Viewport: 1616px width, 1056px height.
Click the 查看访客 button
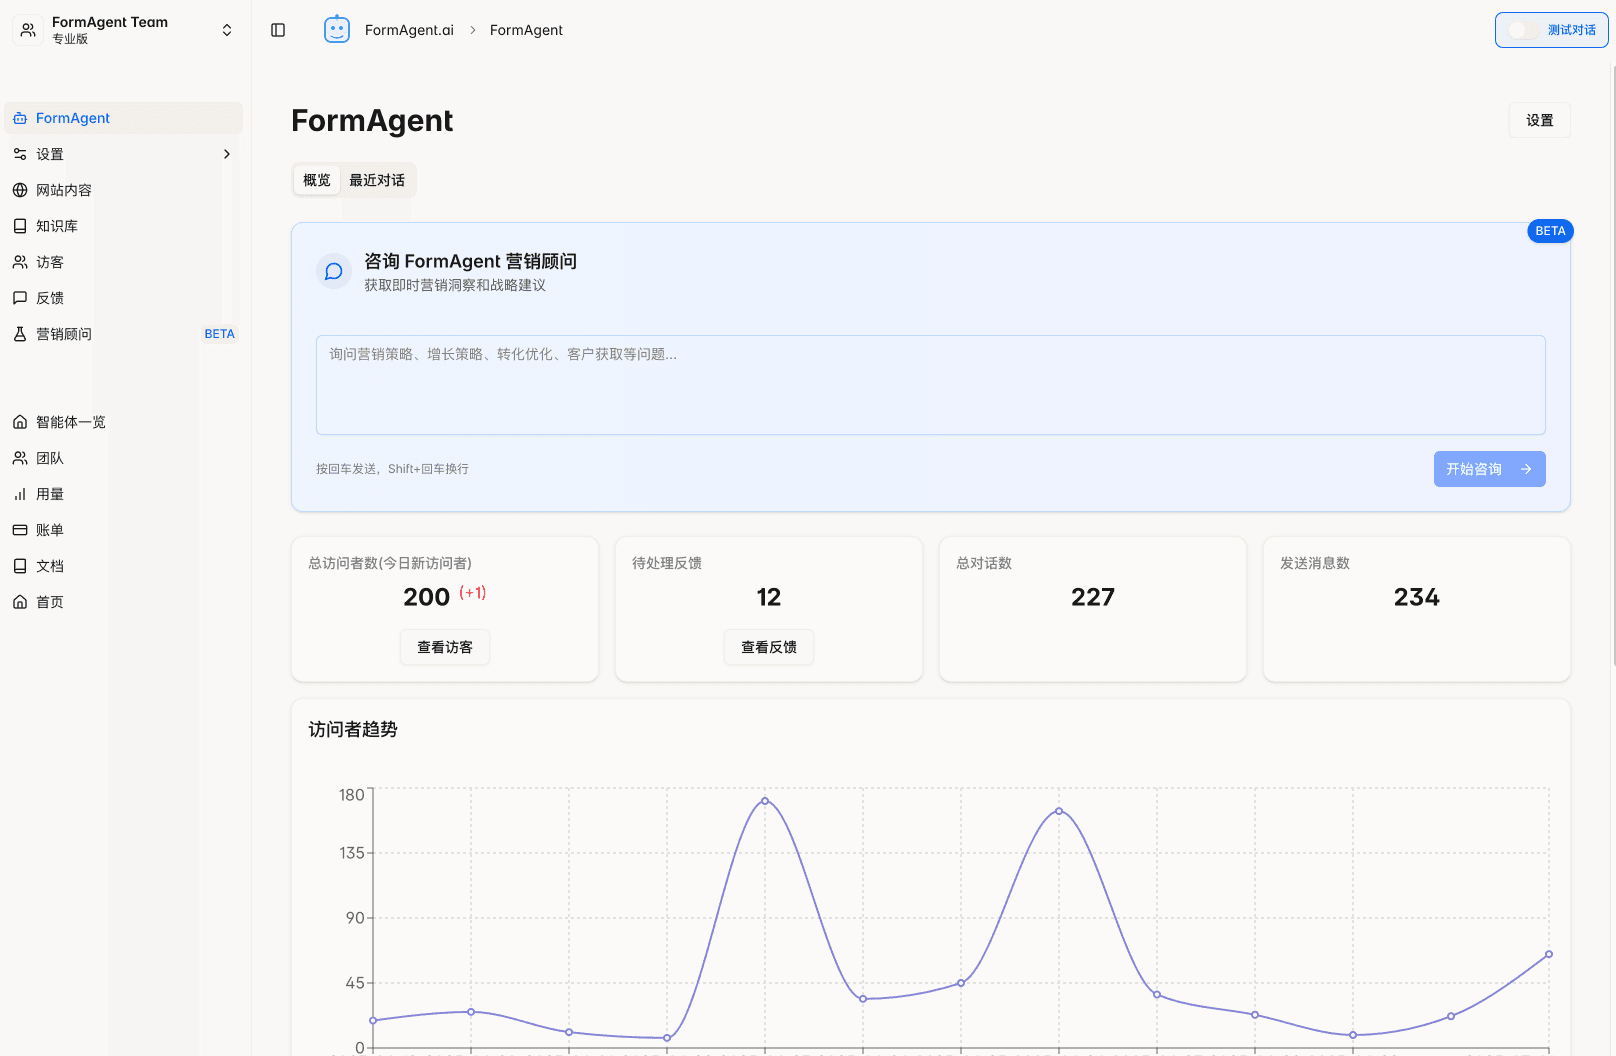(x=445, y=647)
